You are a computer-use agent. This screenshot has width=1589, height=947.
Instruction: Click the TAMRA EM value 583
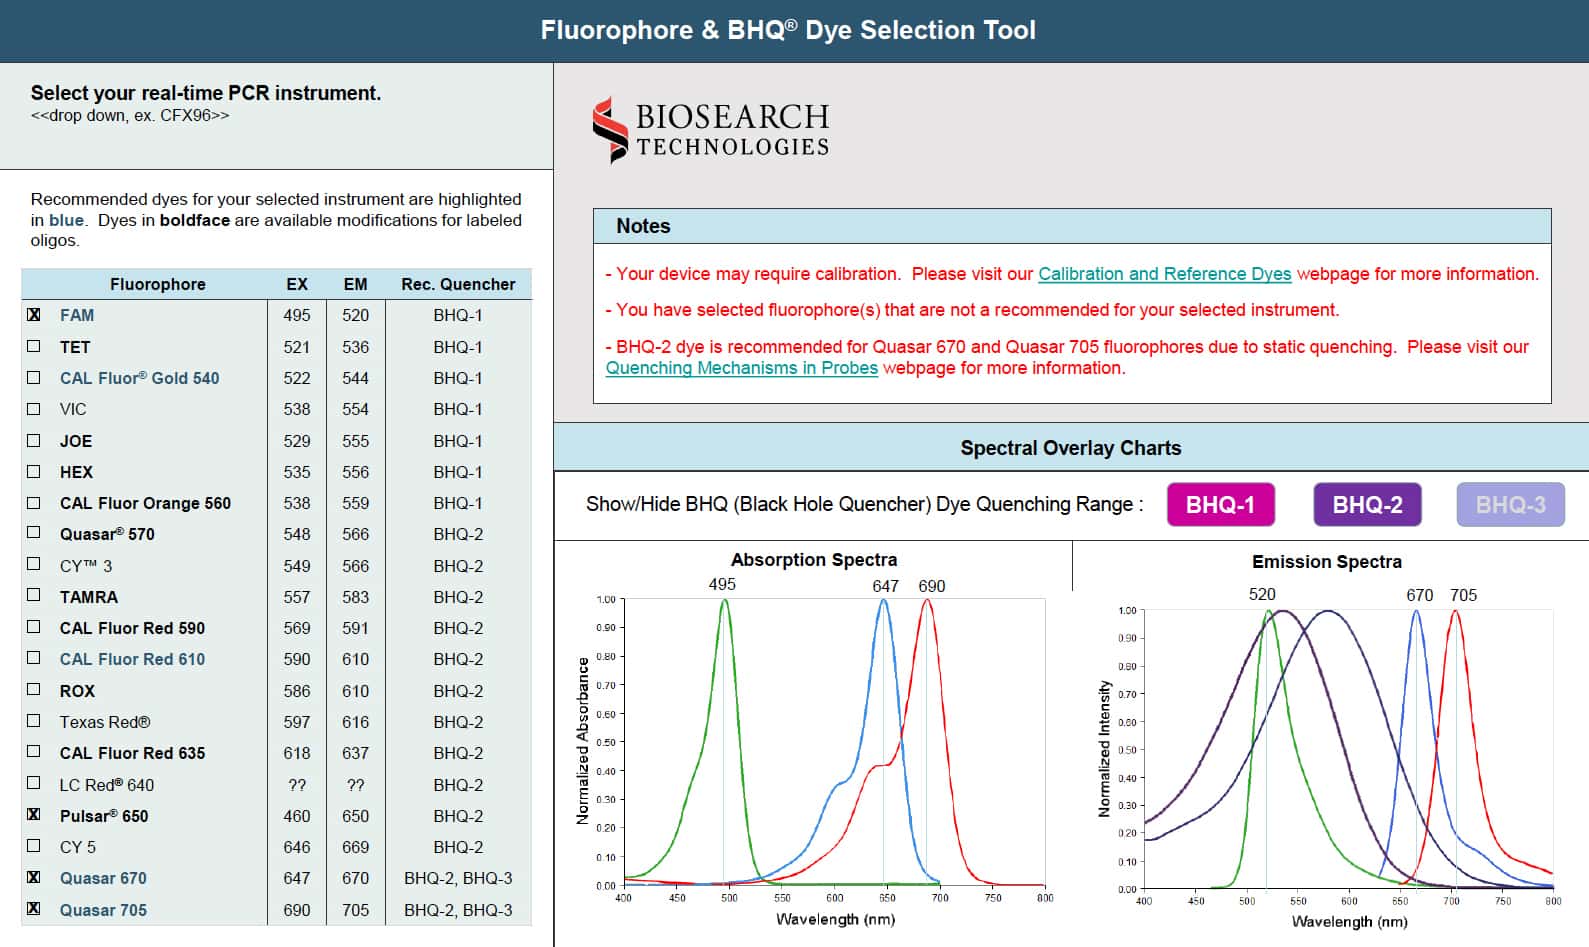[x=355, y=597]
